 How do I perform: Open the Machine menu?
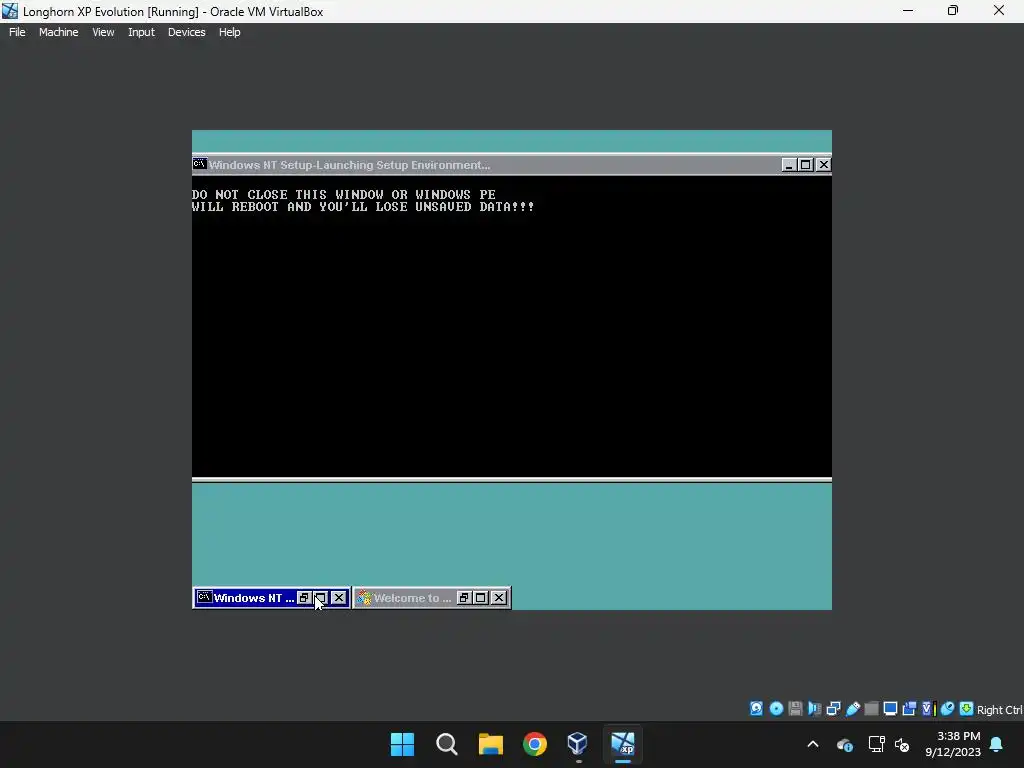pos(58,32)
